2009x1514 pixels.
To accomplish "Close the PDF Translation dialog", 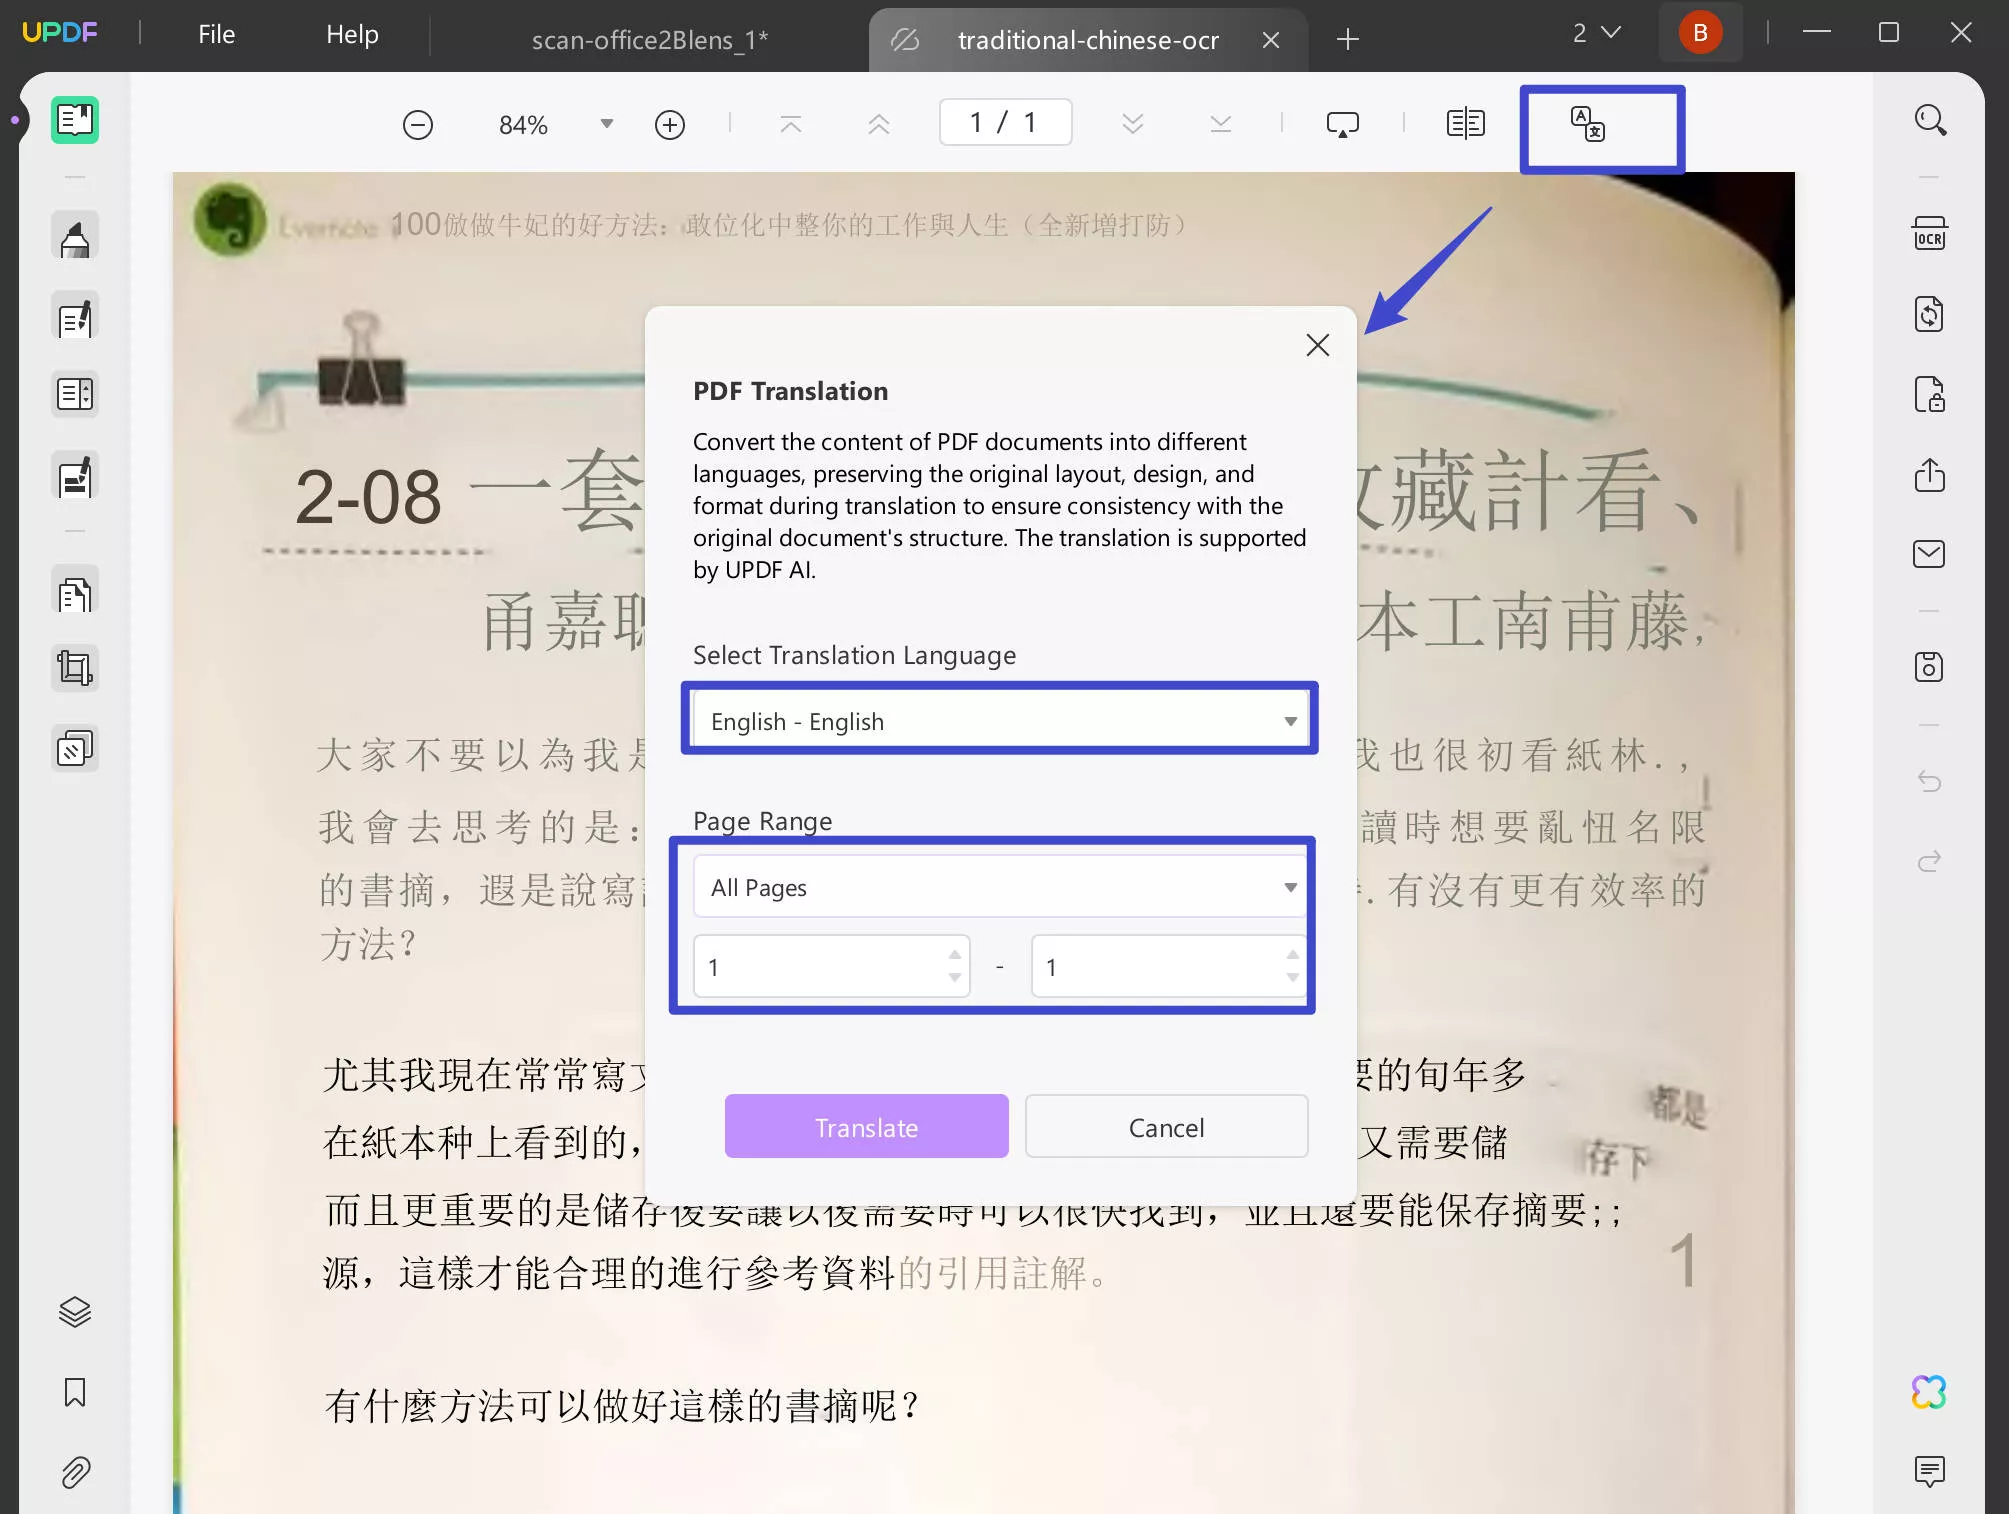I will 1317,345.
